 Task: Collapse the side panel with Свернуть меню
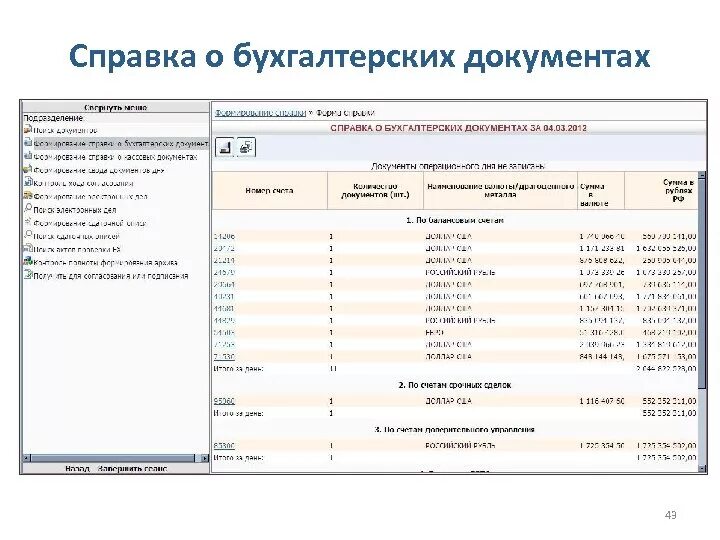(x=116, y=107)
